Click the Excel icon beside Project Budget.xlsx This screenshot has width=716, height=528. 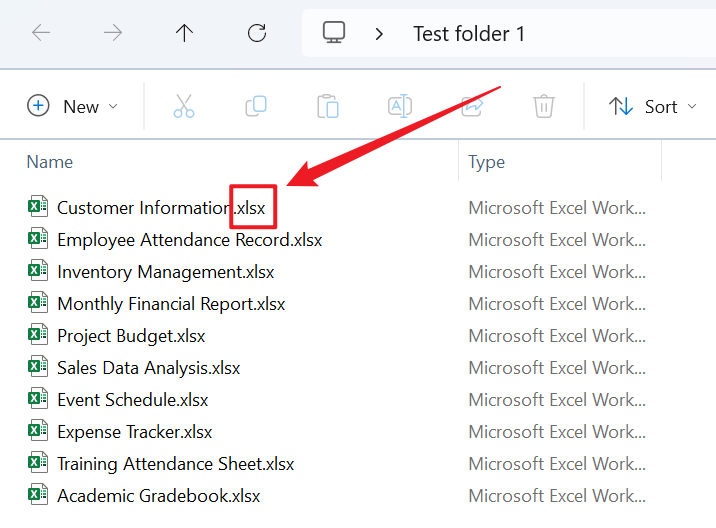pos(38,336)
